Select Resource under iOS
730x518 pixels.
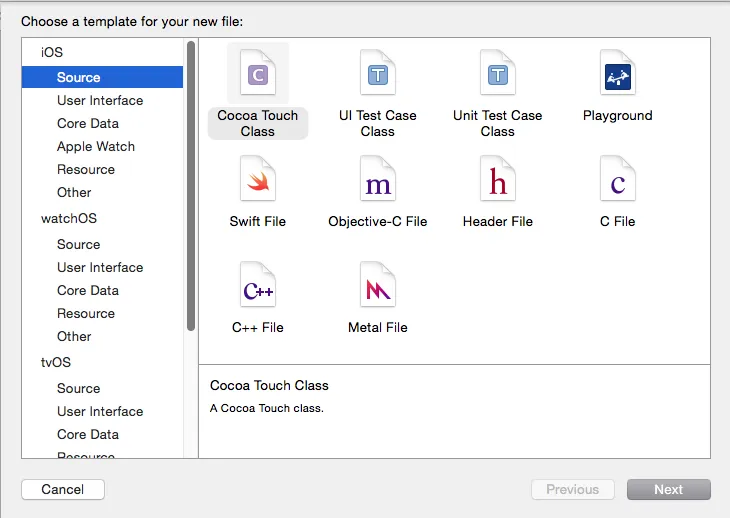point(86,169)
